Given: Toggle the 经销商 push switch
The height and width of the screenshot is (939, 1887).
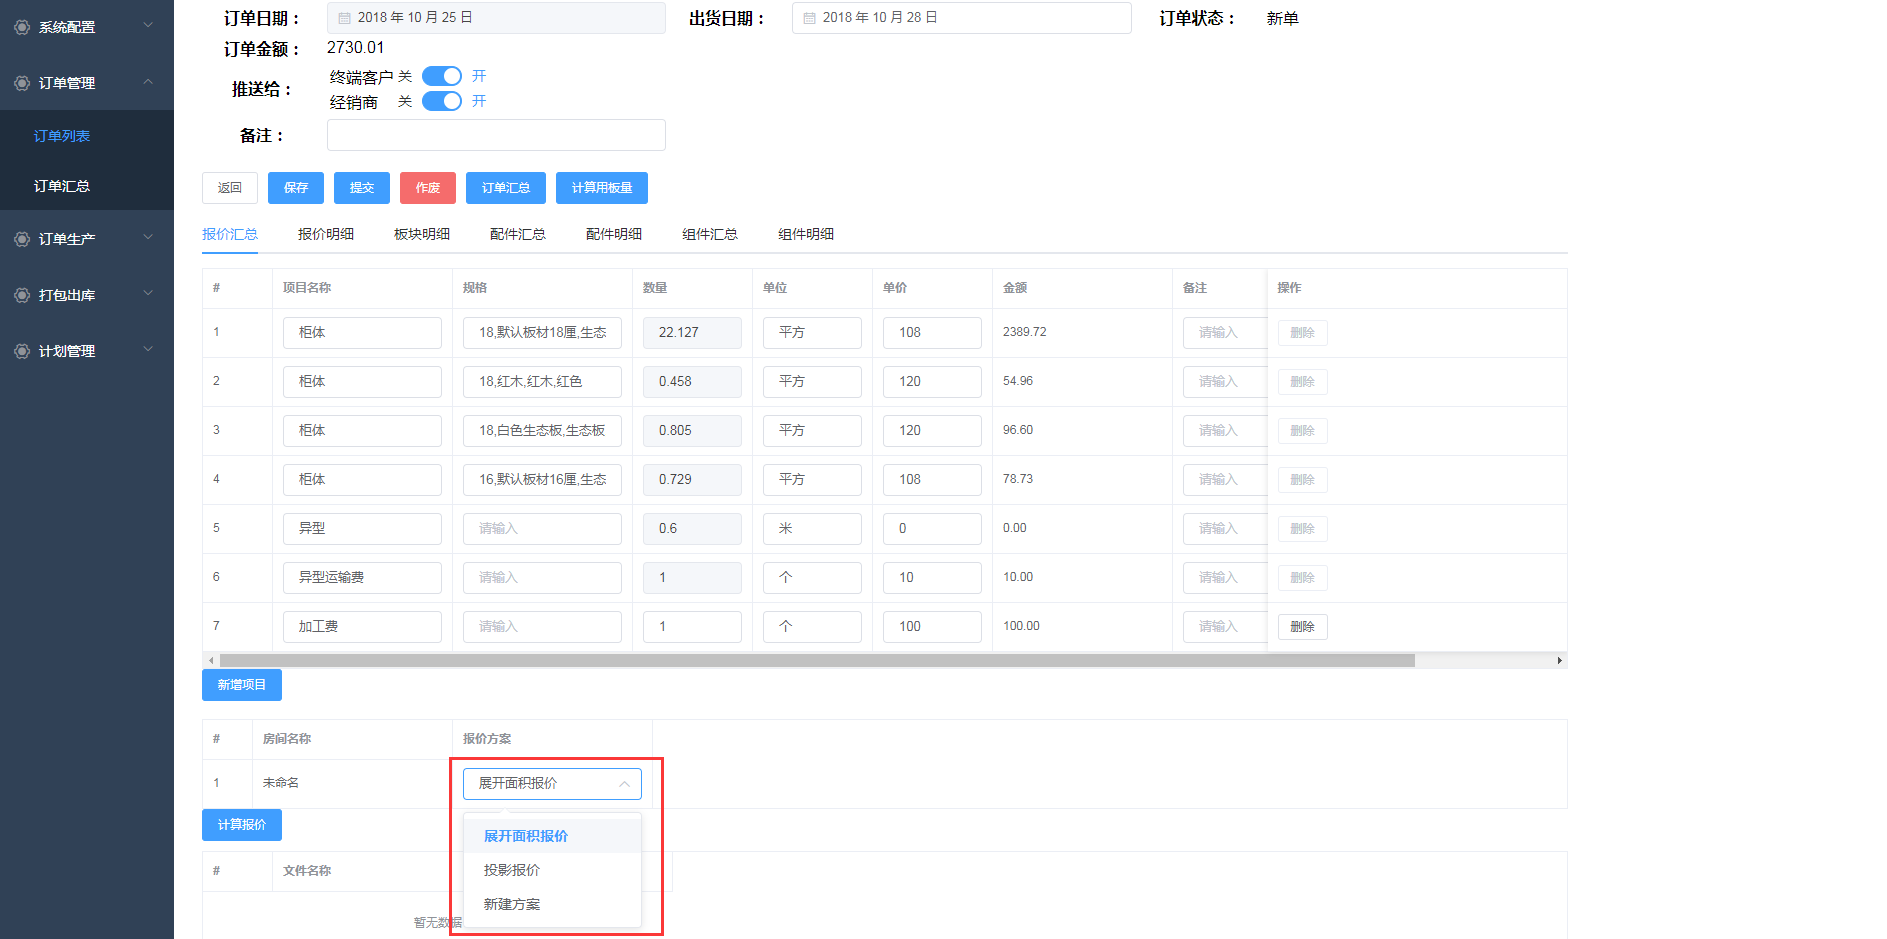Looking at the screenshot, I should pyautogui.click(x=441, y=101).
